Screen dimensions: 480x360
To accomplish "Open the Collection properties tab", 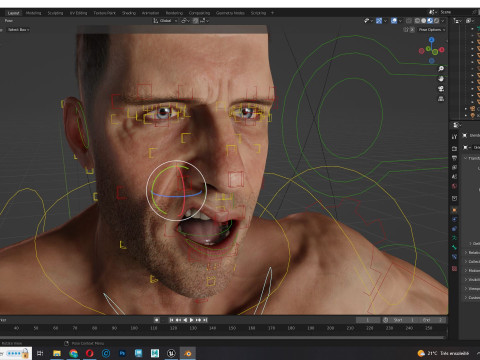I will coord(454,198).
